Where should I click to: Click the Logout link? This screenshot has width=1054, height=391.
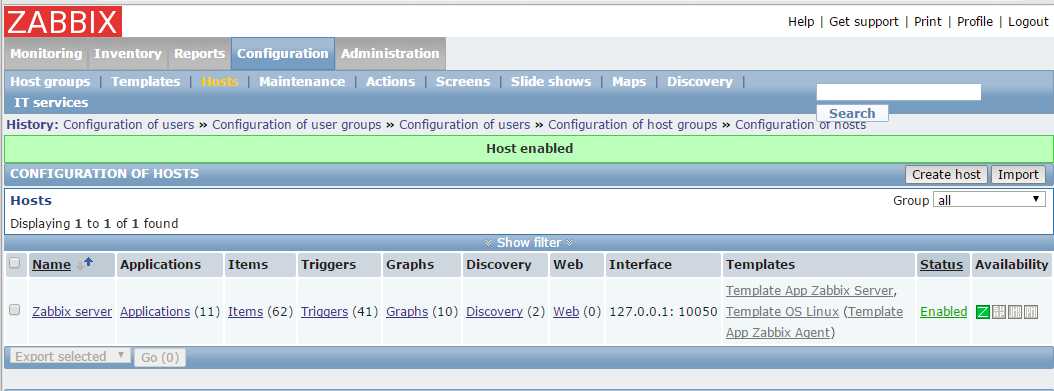(1028, 21)
